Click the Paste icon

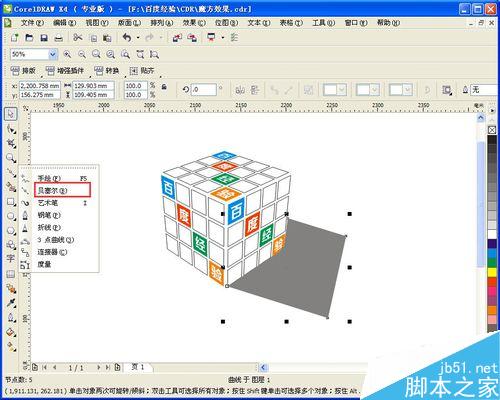107,38
